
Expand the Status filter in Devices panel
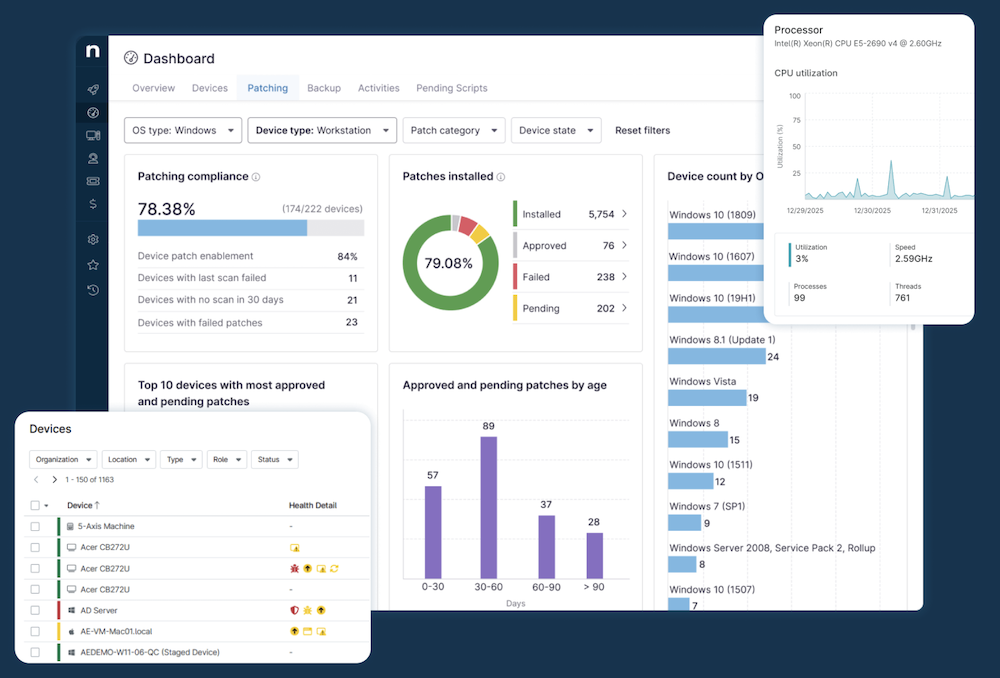[x=275, y=459]
